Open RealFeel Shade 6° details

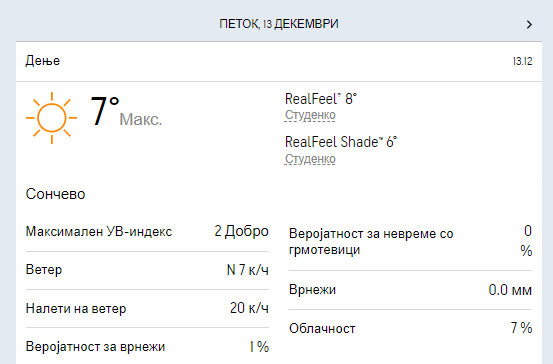[341, 142]
